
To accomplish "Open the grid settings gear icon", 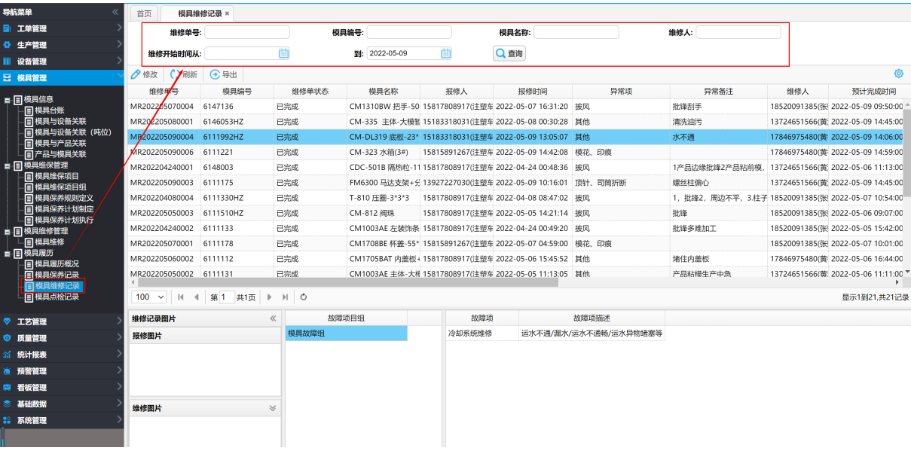I will (x=898, y=73).
